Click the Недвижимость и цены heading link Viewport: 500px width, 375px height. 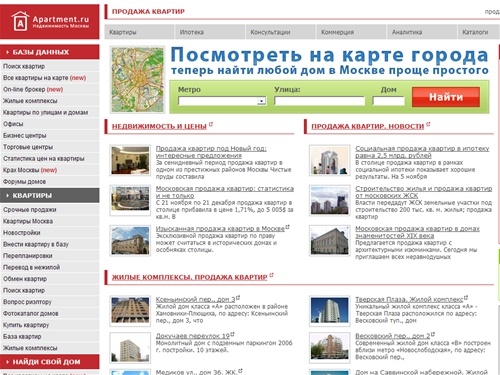pyautogui.click(x=159, y=126)
